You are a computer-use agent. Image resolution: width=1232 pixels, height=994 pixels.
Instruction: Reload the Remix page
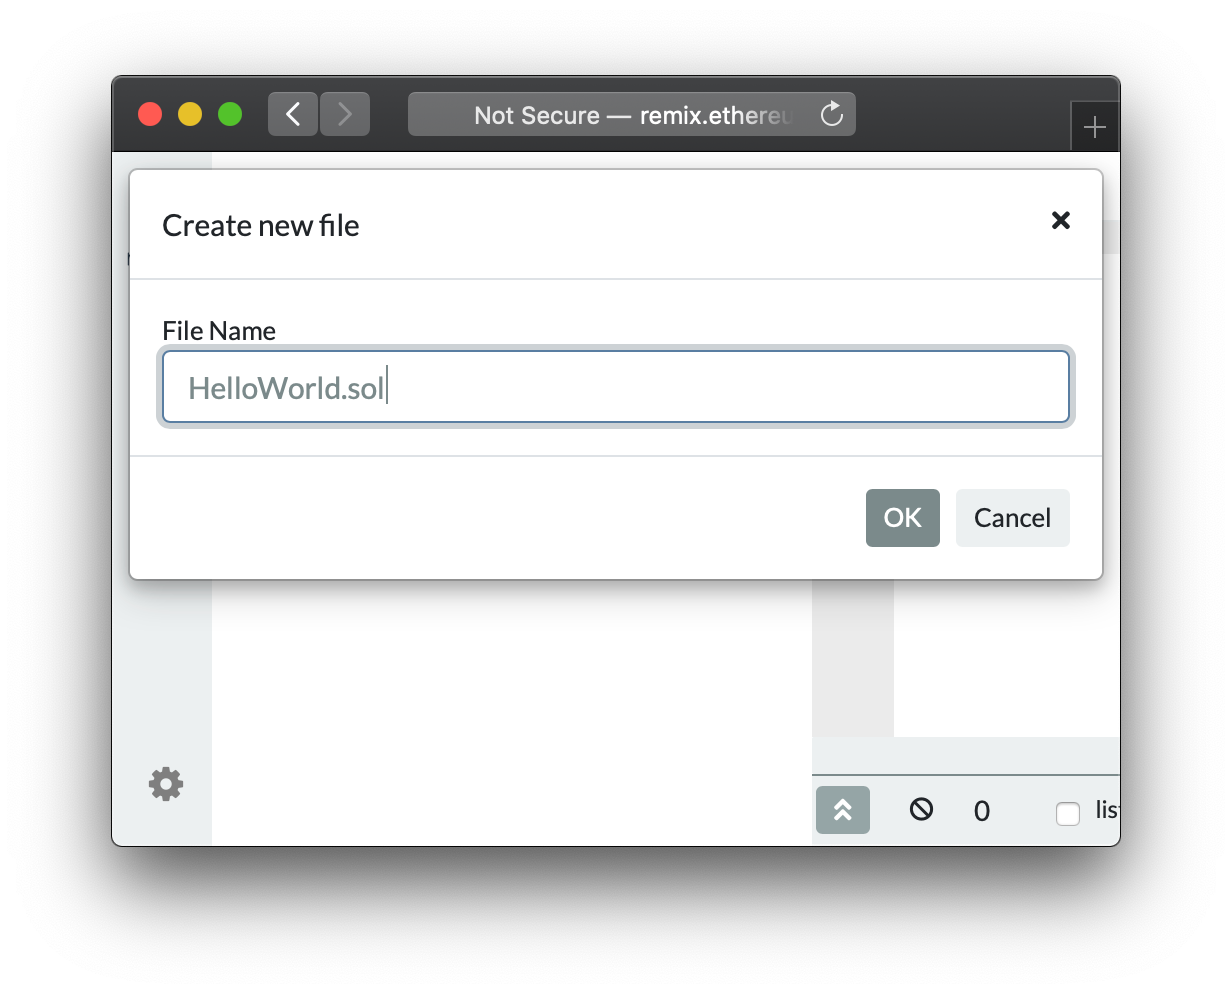tap(831, 115)
